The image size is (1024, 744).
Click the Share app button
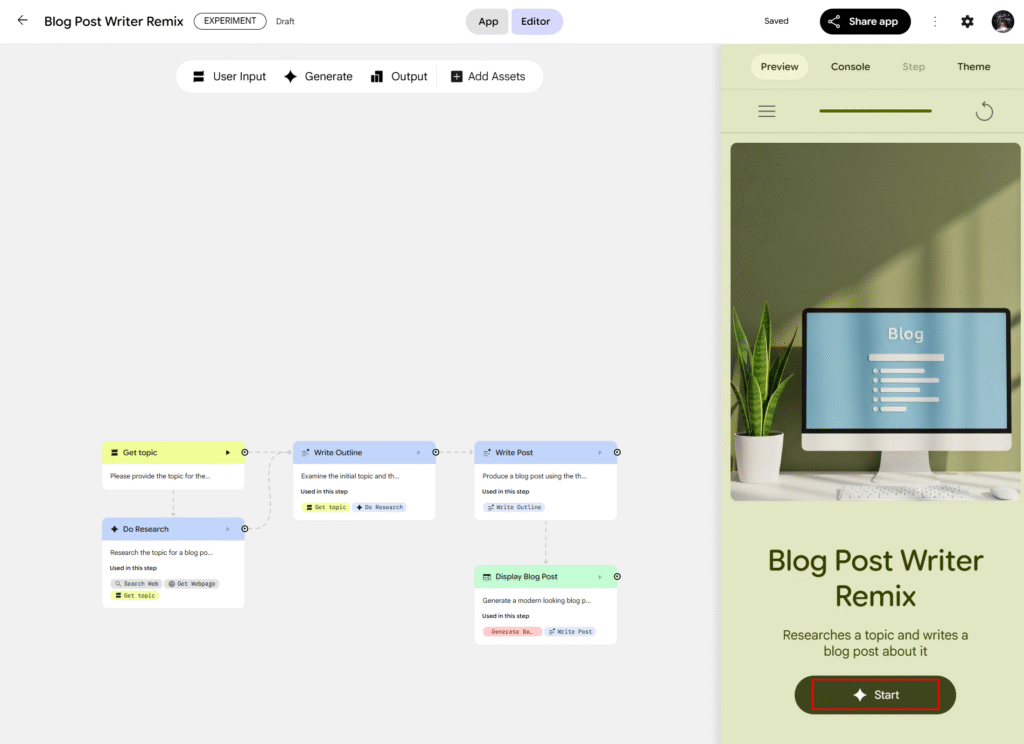click(x=865, y=21)
